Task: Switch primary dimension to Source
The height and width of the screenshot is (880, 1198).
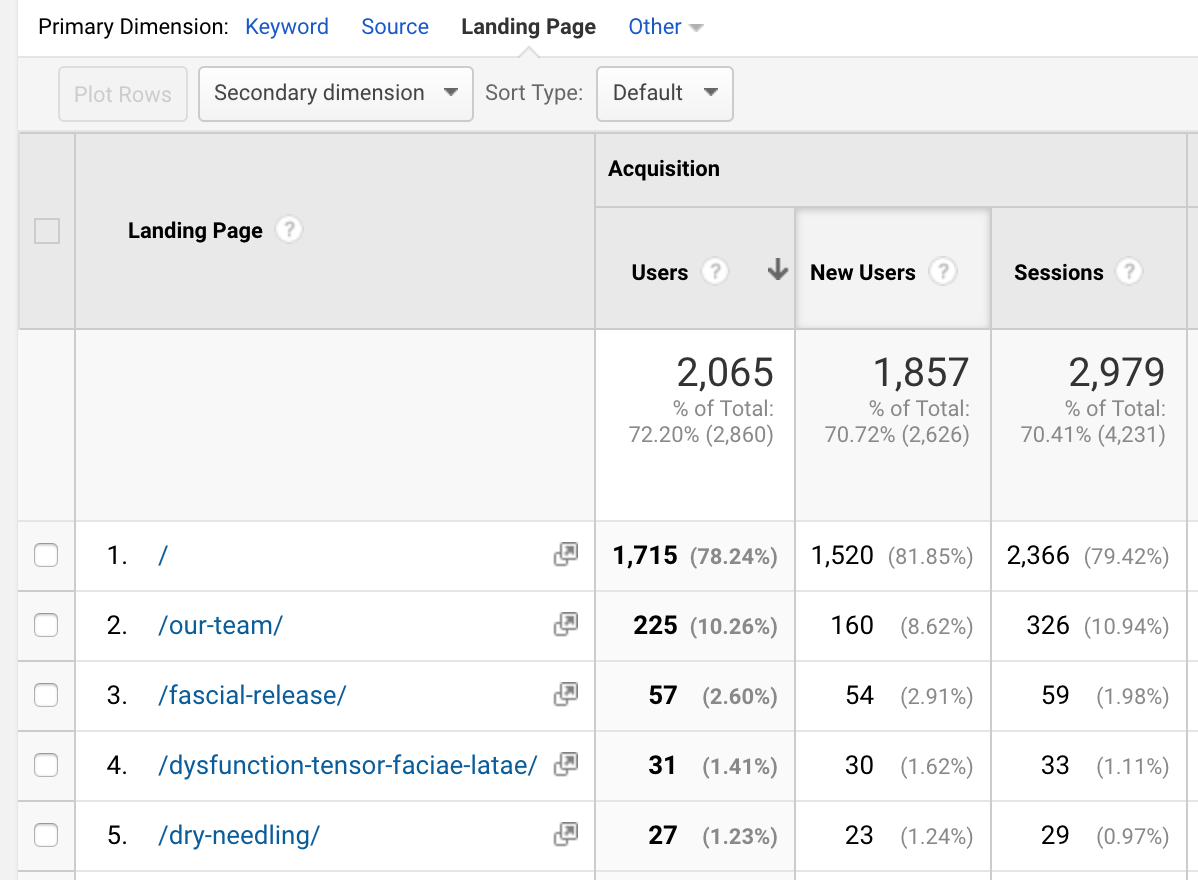Action: tap(395, 27)
